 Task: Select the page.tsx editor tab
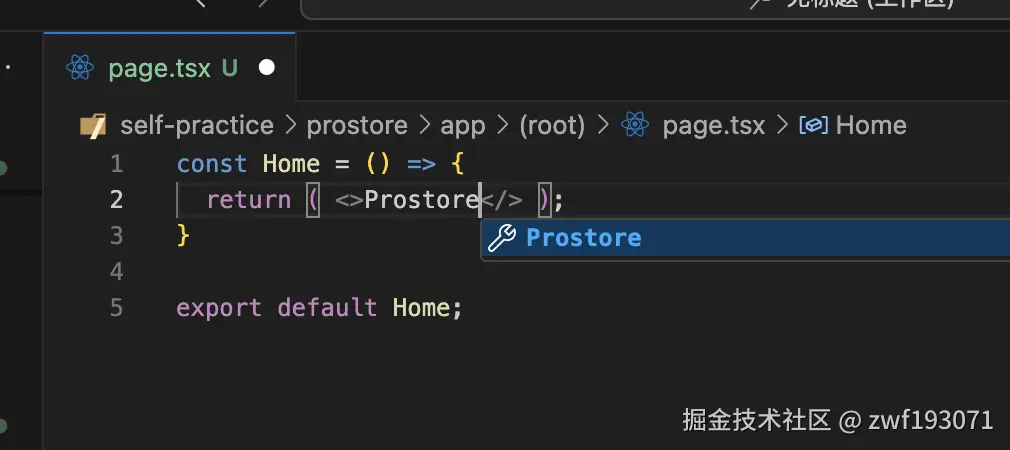(x=170, y=68)
